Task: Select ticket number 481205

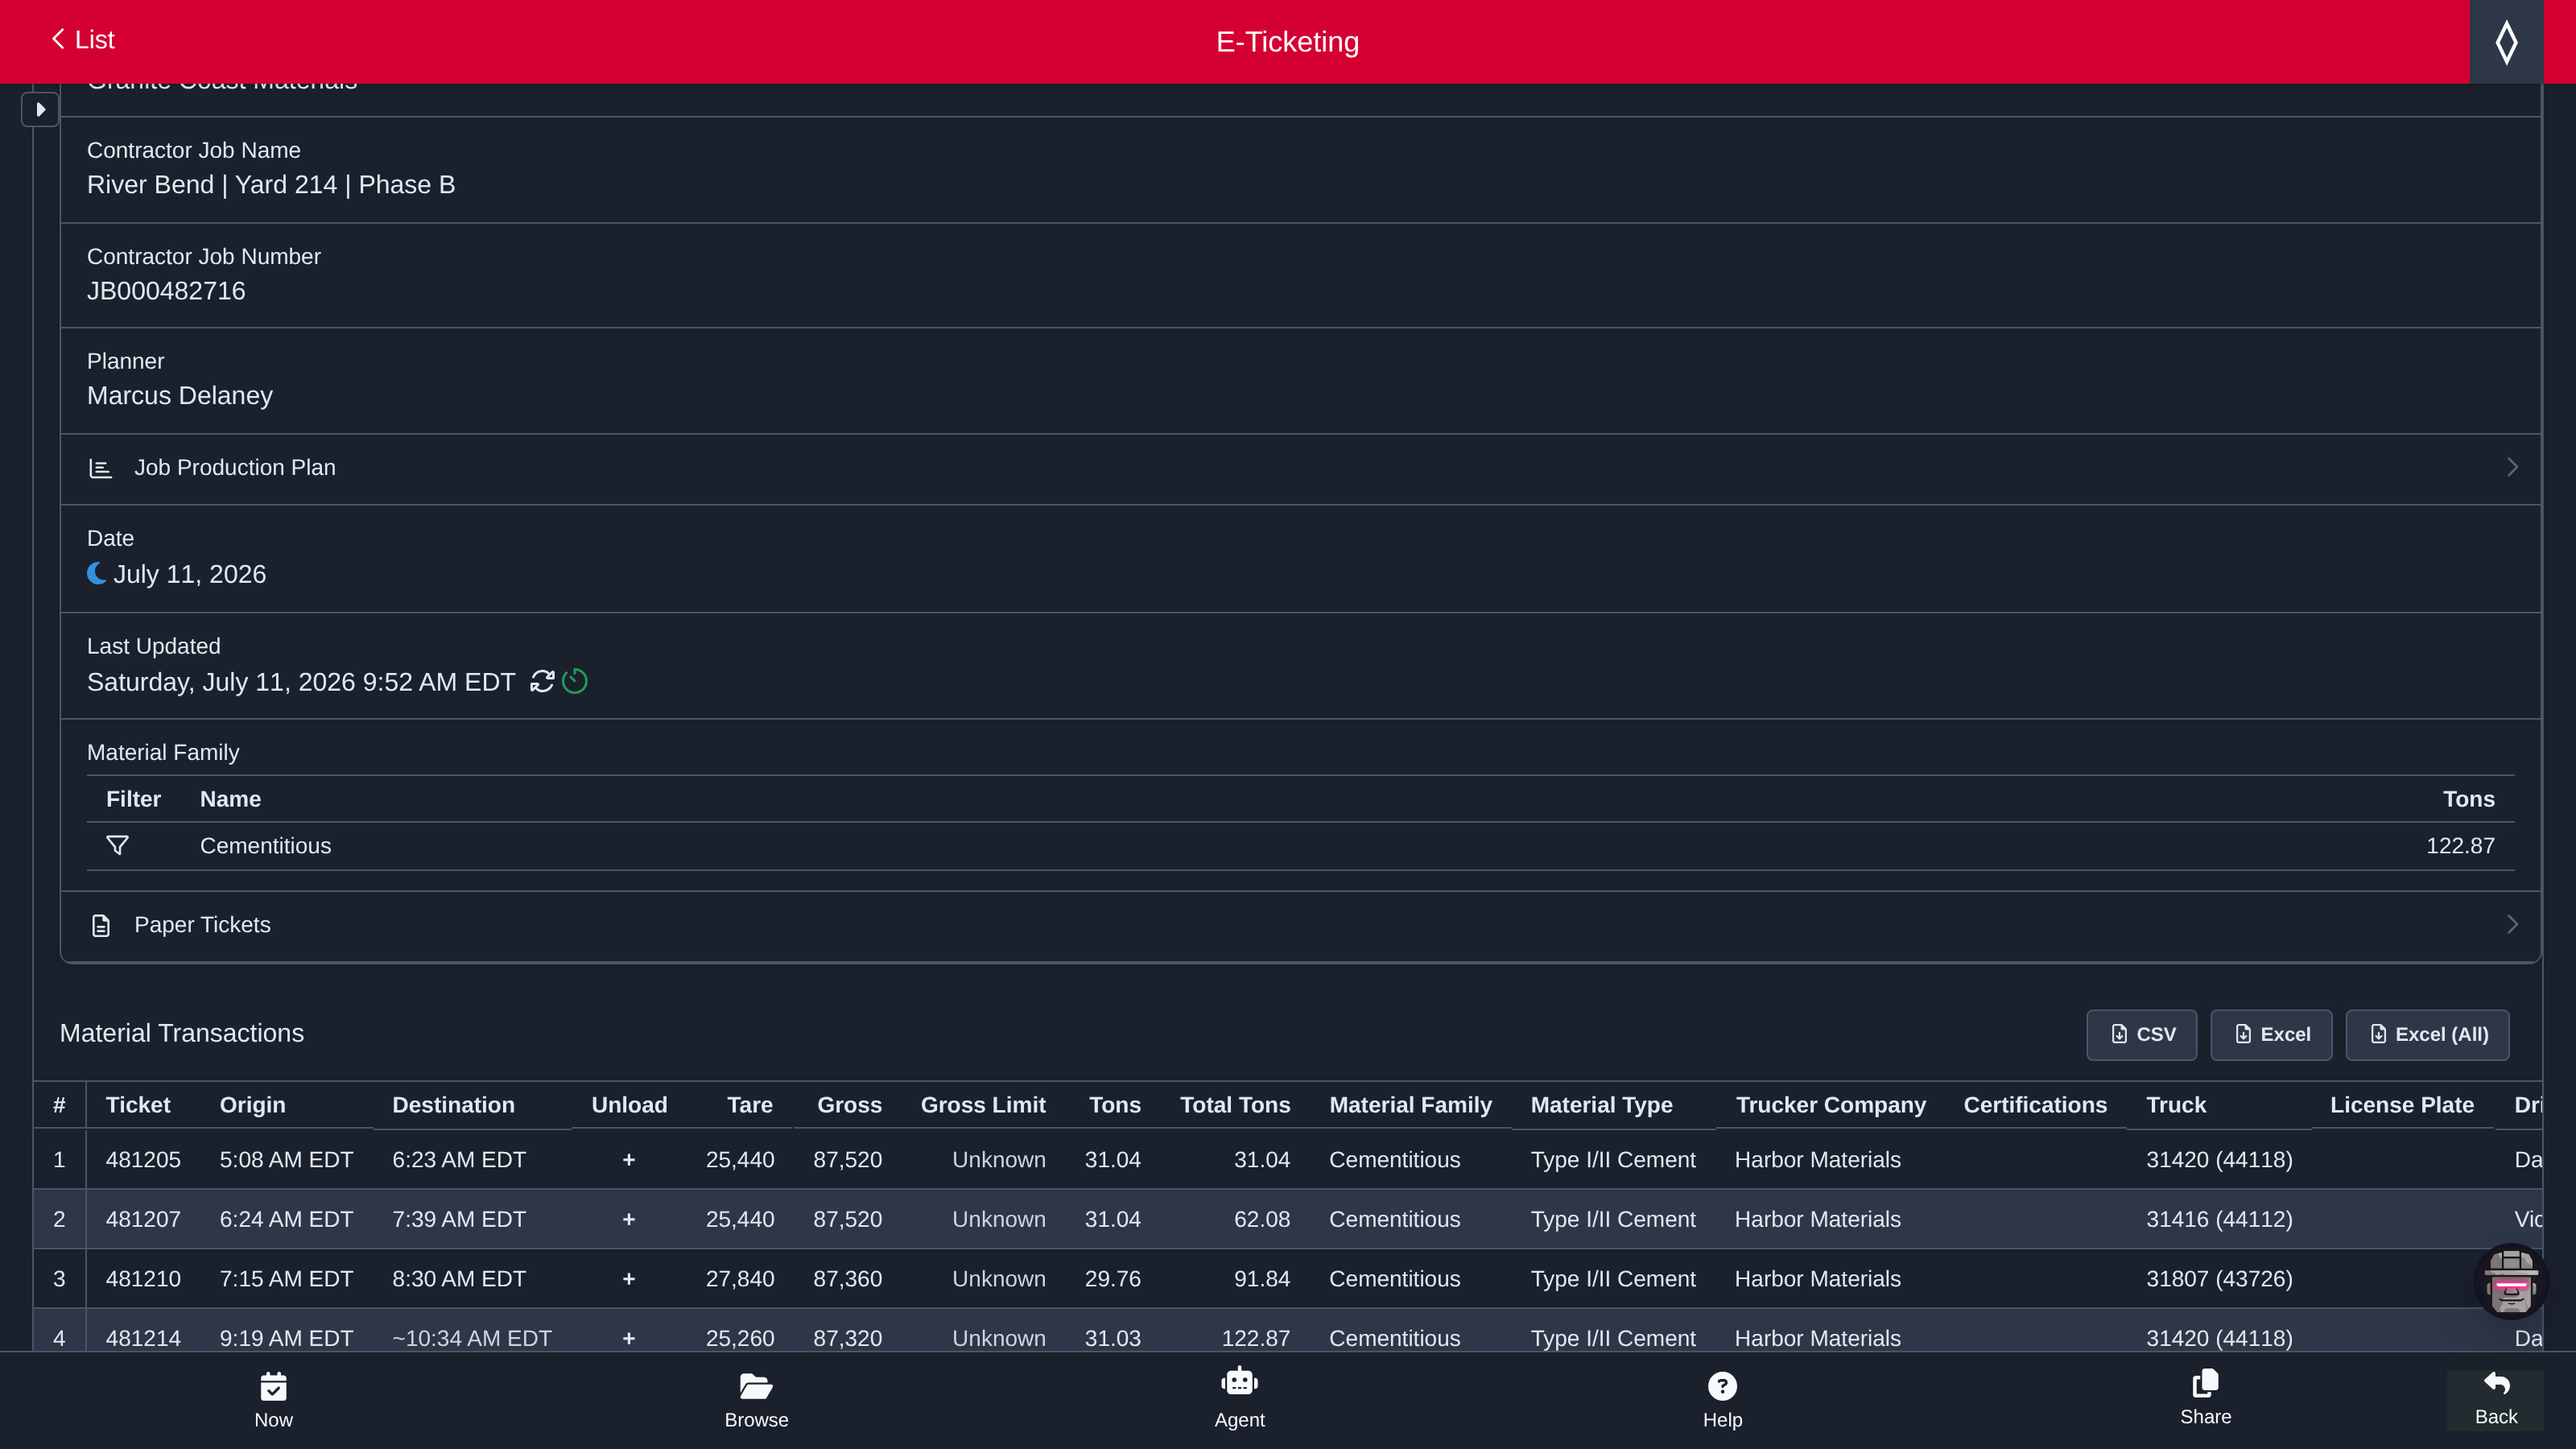Action: pos(143,1160)
